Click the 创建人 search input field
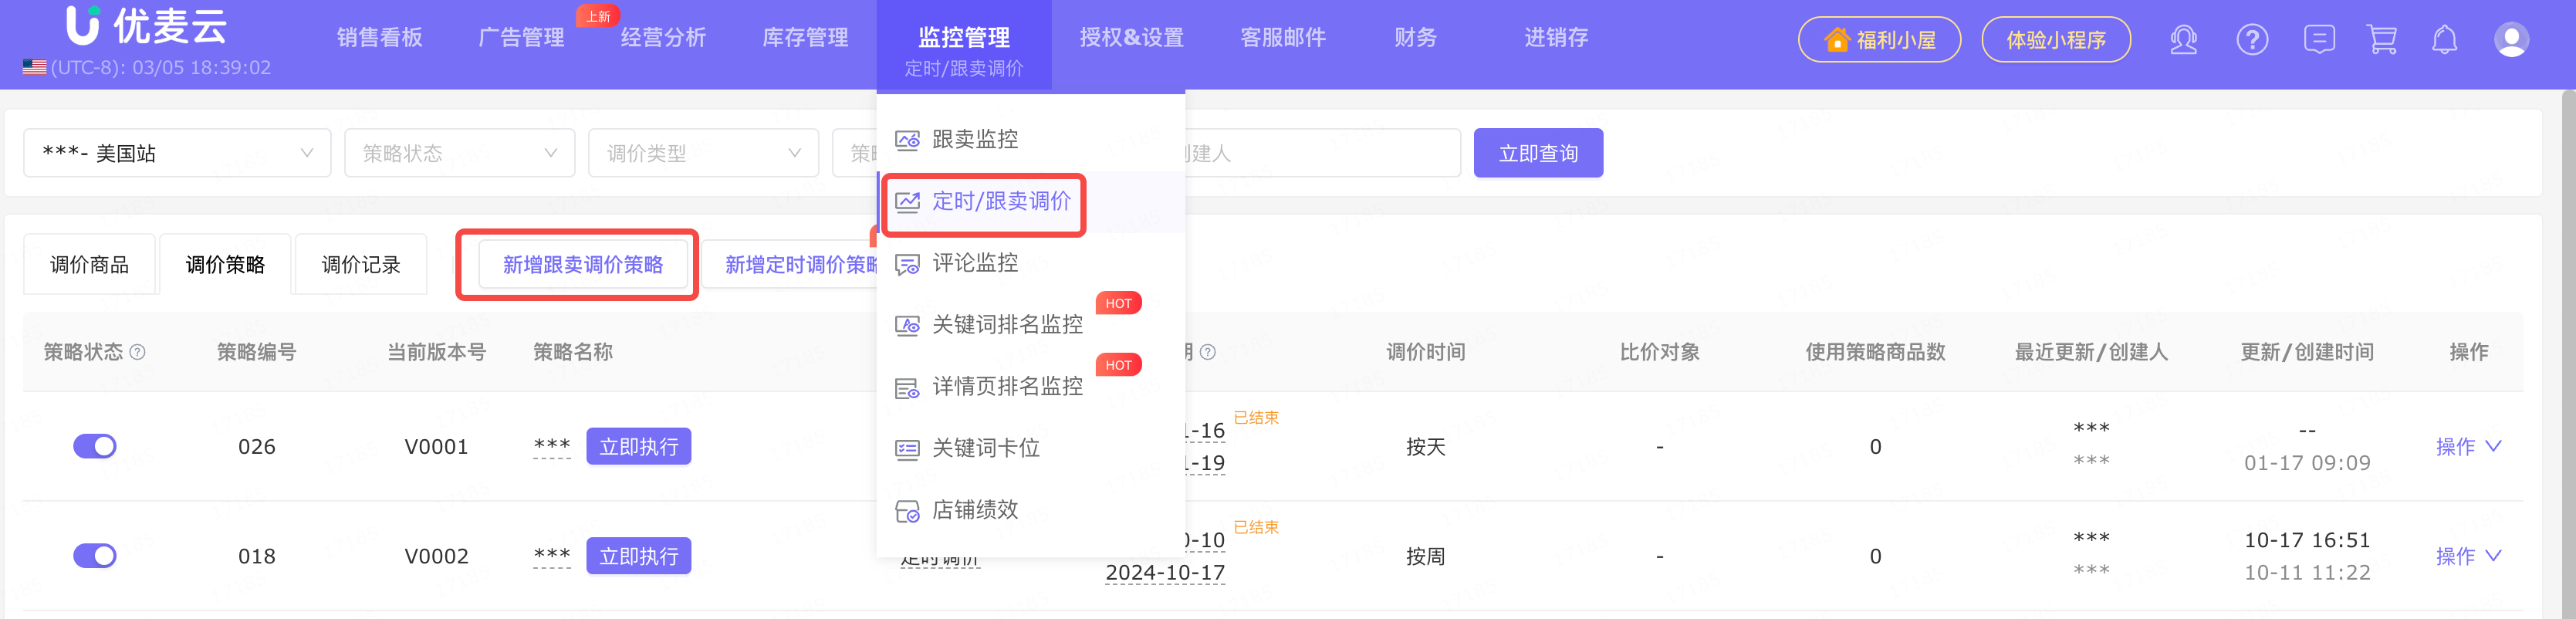This screenshot has height=619, width=2576. tap(1322, 153)
